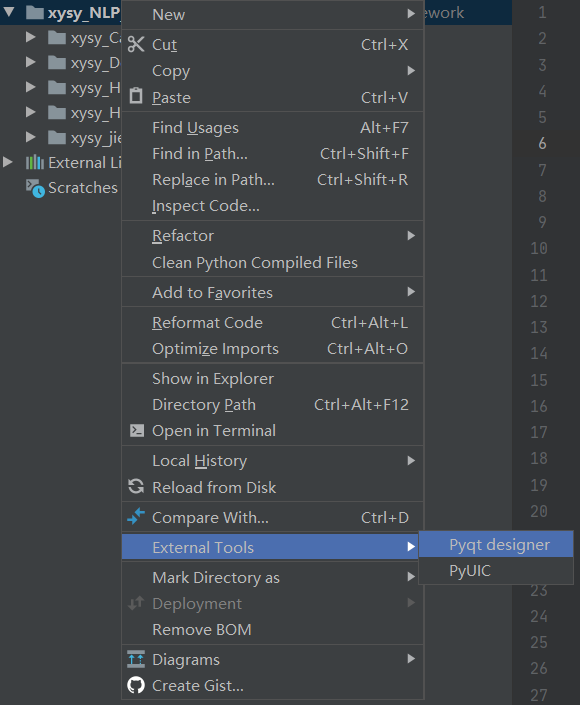Click the Ctrl+Alt+F12 shortcut text
Image resolution: width=580 pixels, height=705 pixels.
(x=361, y=405)
